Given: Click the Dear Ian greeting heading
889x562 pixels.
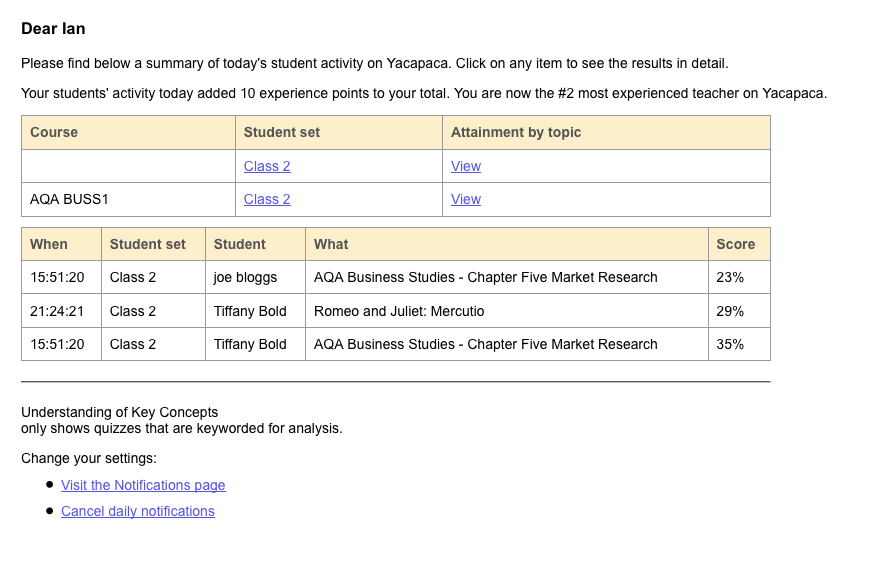Looking at the screenshot, I should tap(53, 29).
